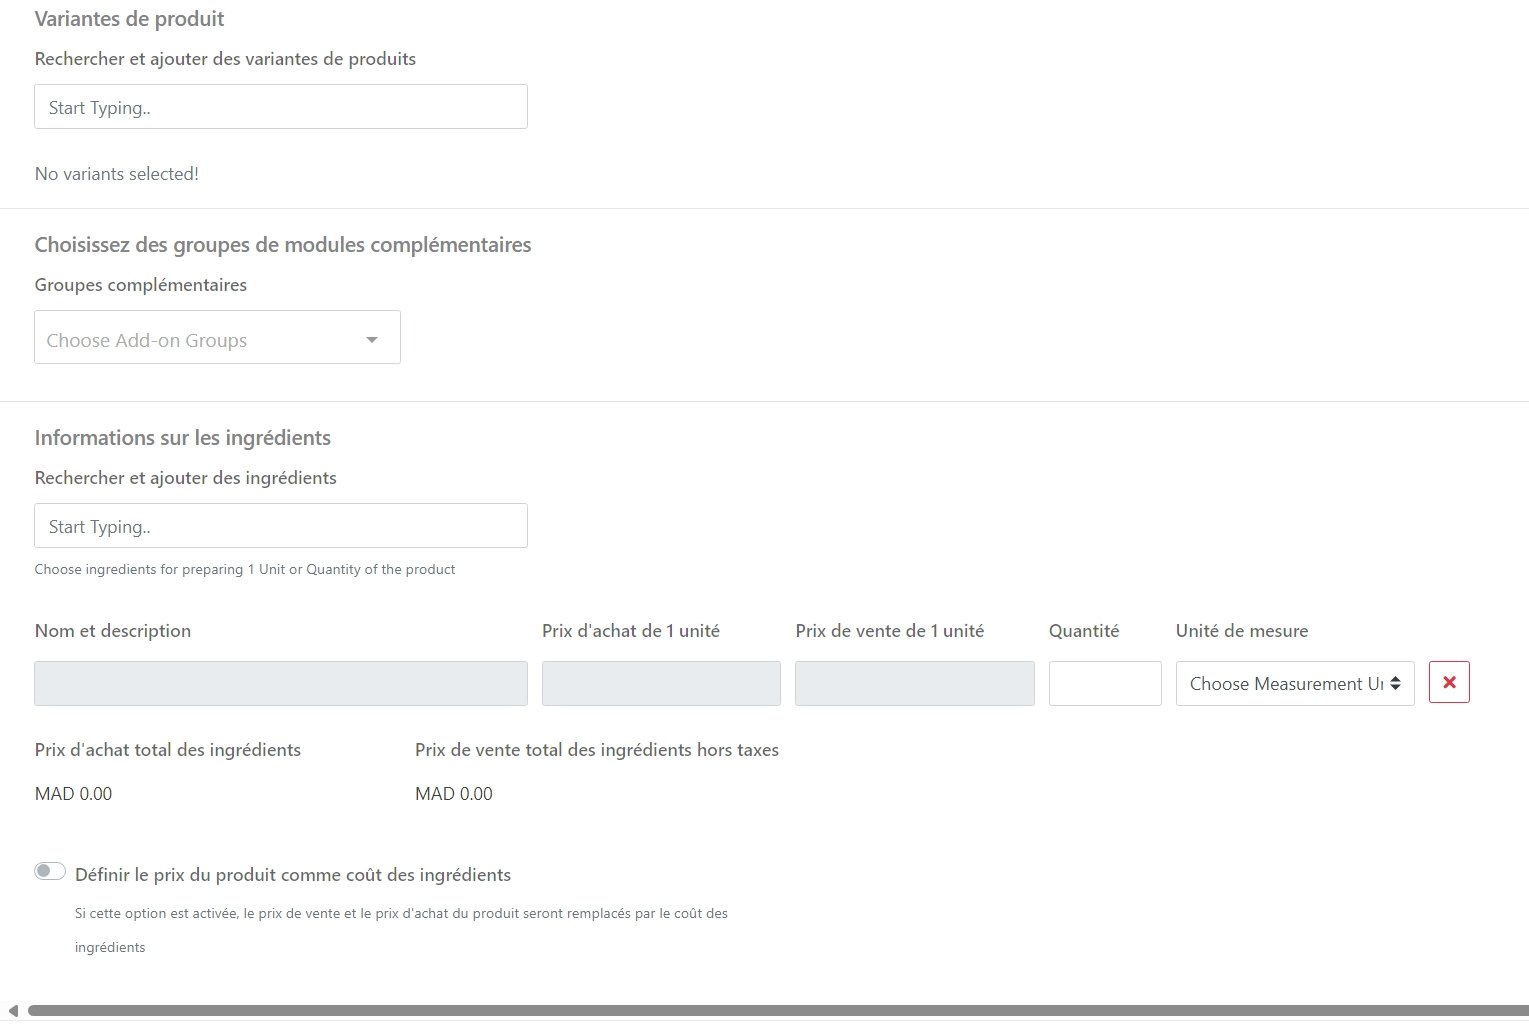Click the horizontal scrollbar left arrow
This screenshot has width=1529, height=1031.
[12, 1011]
